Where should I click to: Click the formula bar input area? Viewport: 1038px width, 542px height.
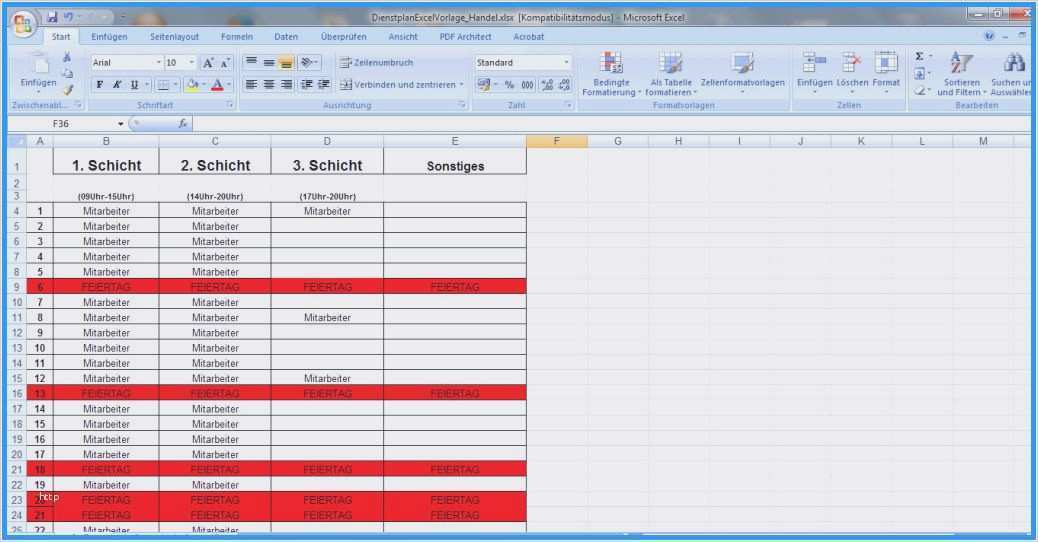612,124
